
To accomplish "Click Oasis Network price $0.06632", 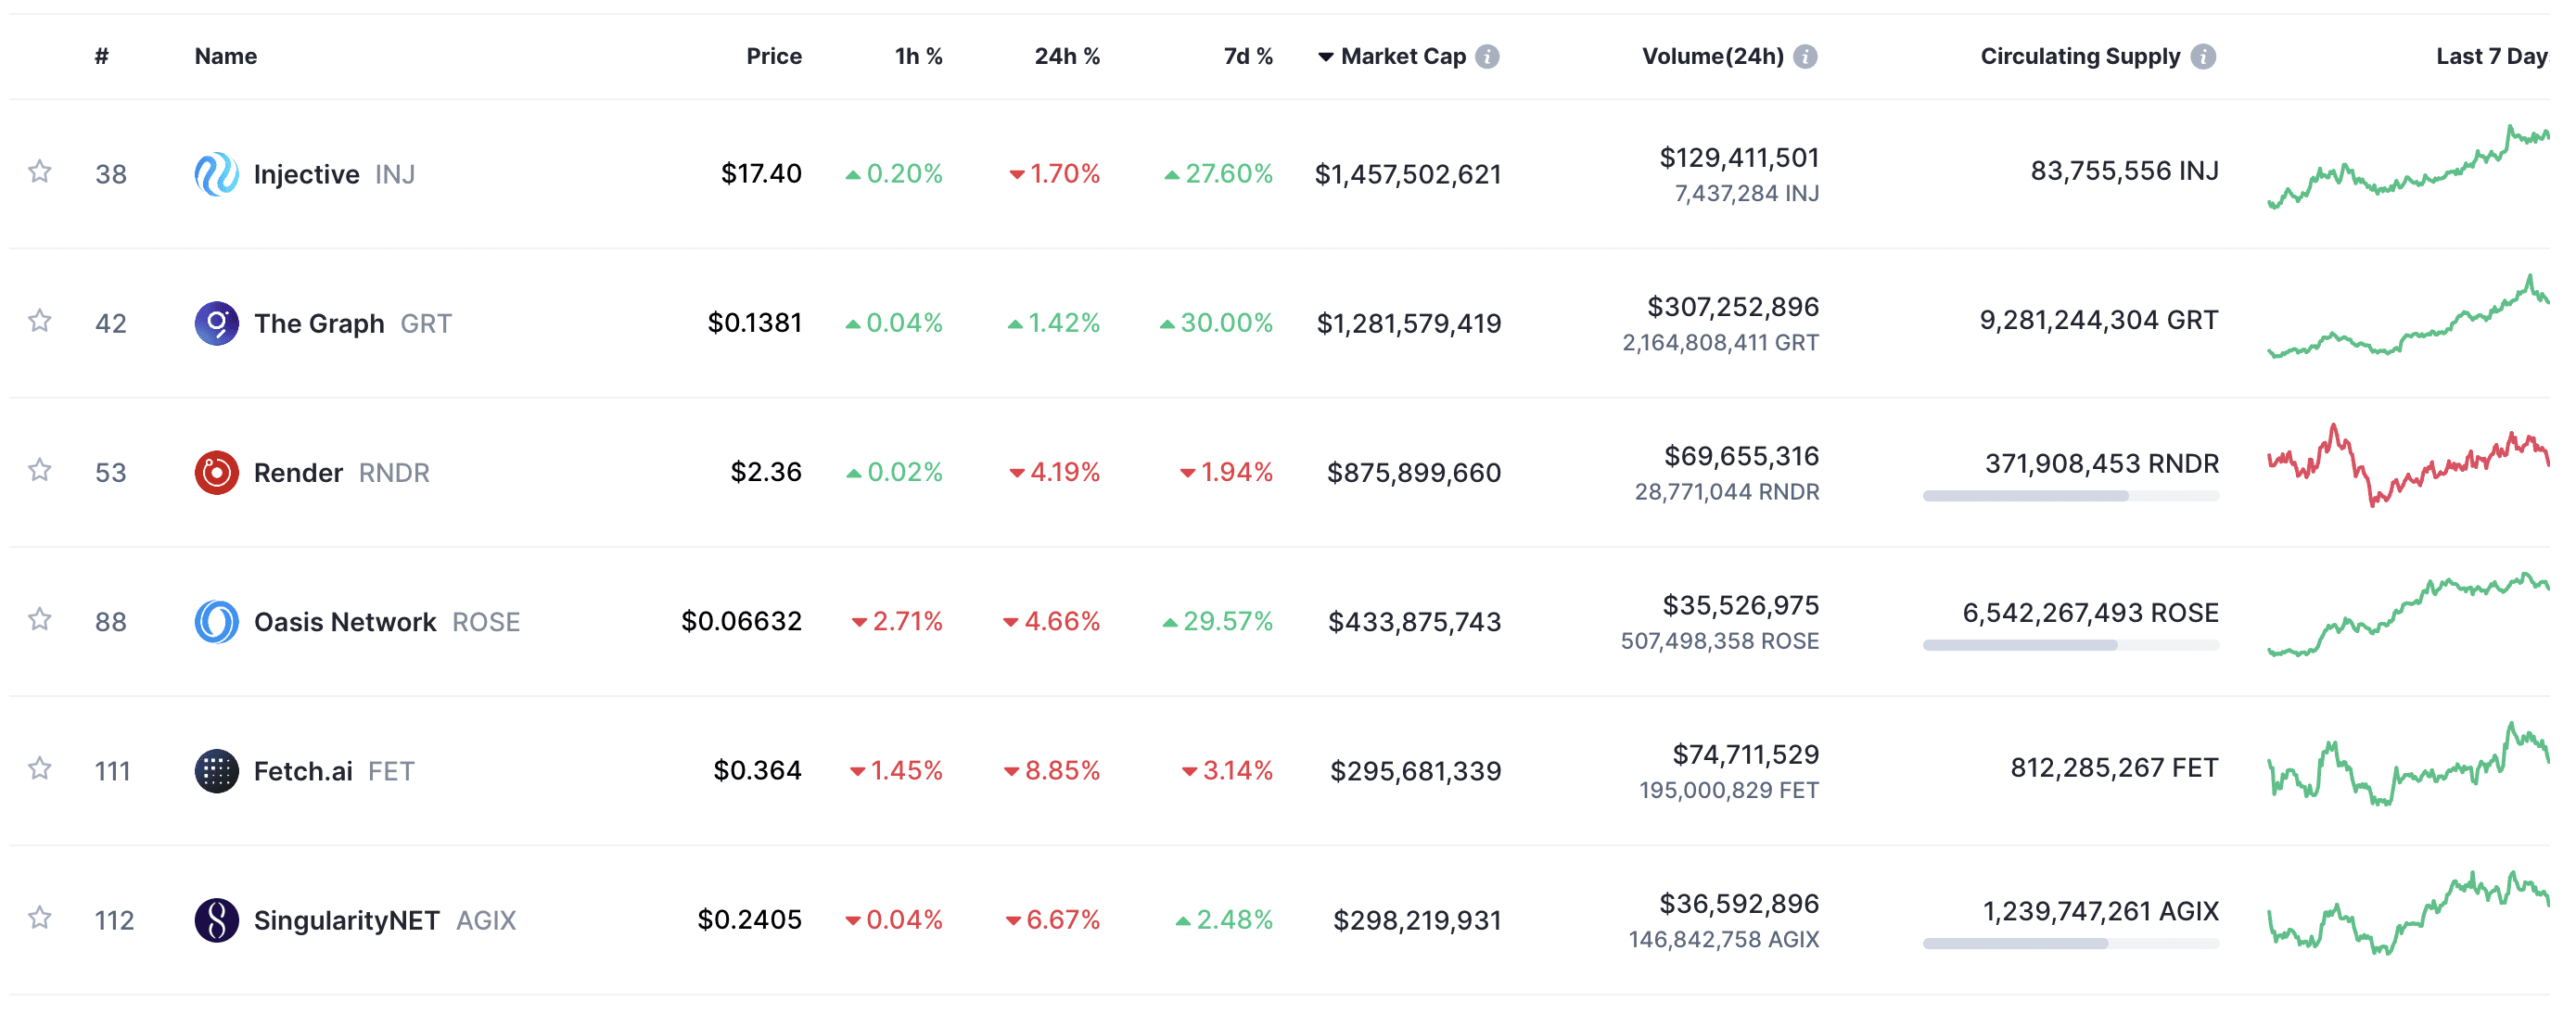I will pyautogui.click(x=741, y=621).
